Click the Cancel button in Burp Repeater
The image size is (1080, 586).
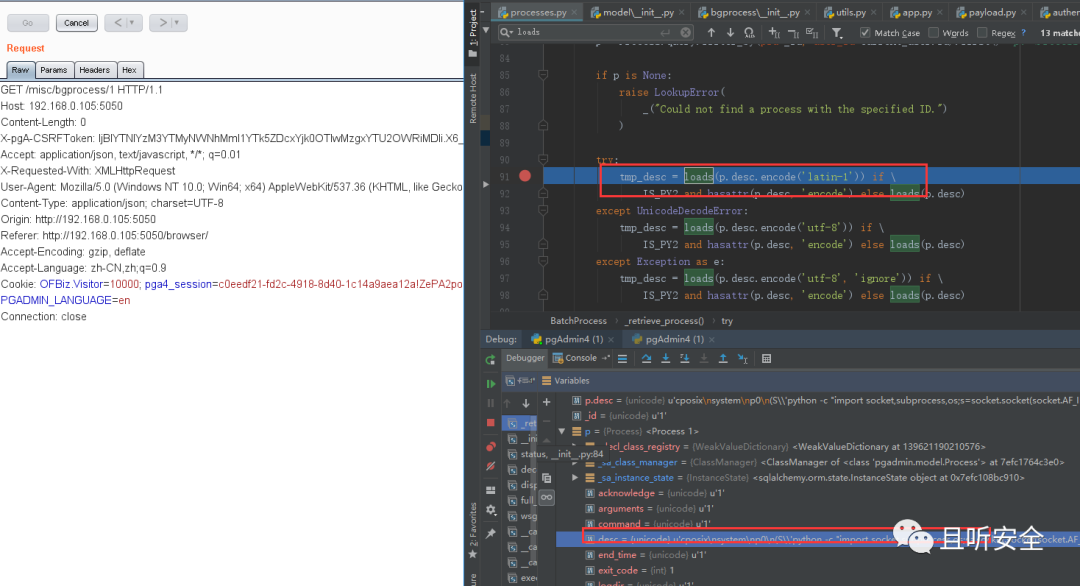point(76,23)
